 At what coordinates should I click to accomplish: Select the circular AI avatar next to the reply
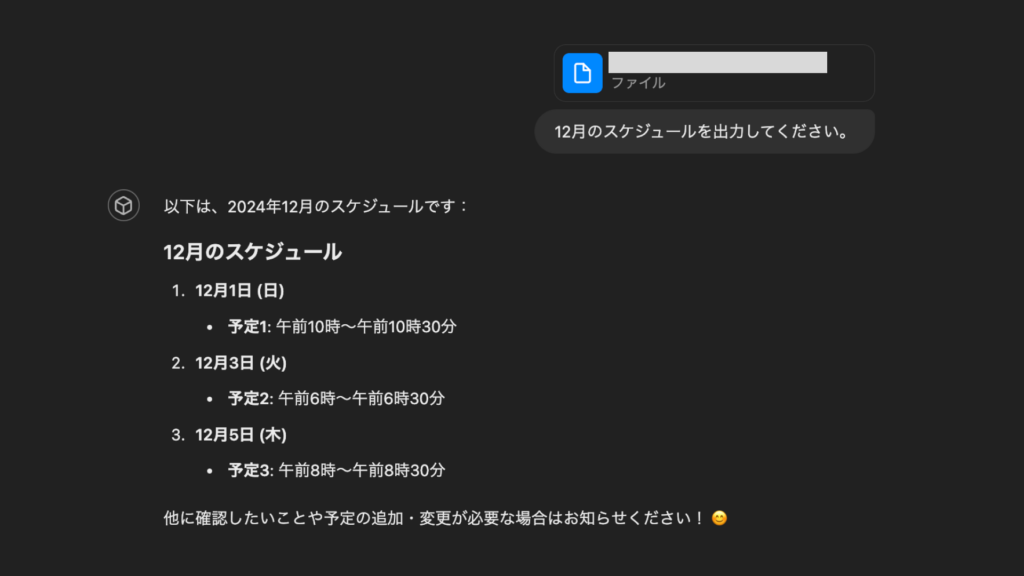coord(123,206)
